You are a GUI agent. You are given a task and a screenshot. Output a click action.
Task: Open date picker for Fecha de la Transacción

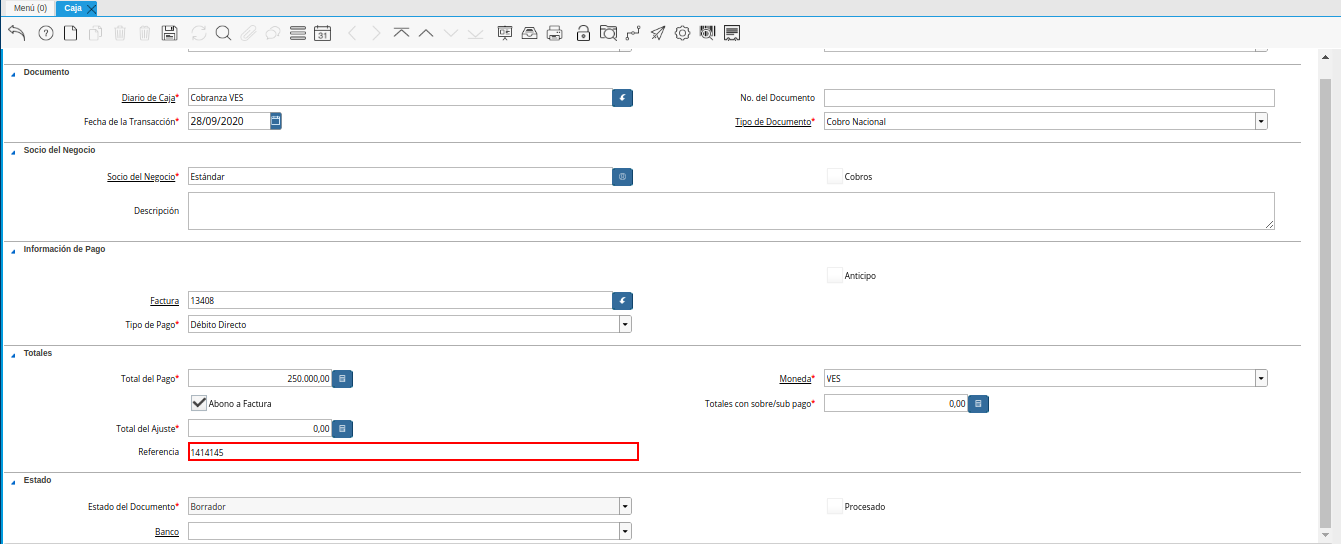point(276,121)
